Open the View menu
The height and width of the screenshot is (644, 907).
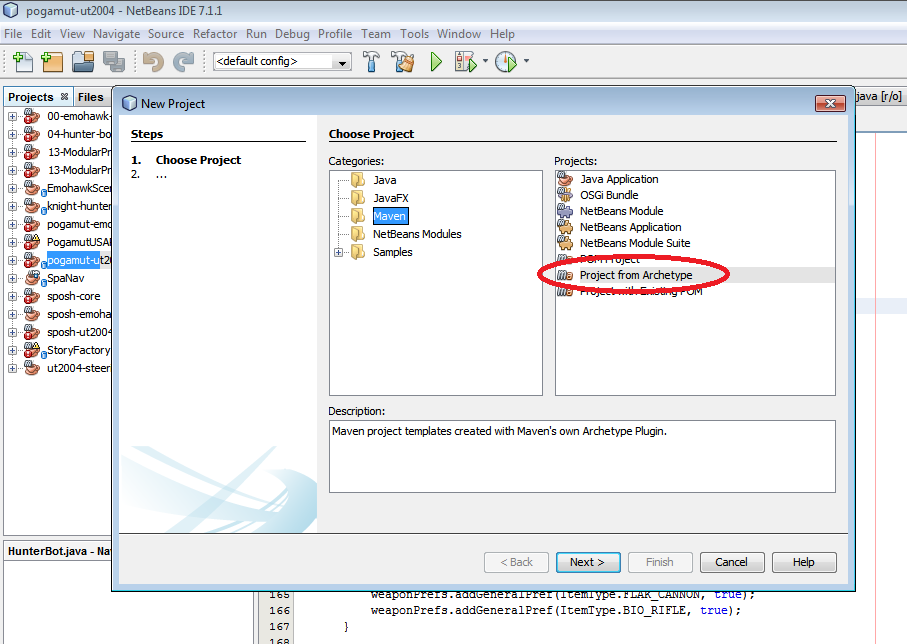pos(72,34)
